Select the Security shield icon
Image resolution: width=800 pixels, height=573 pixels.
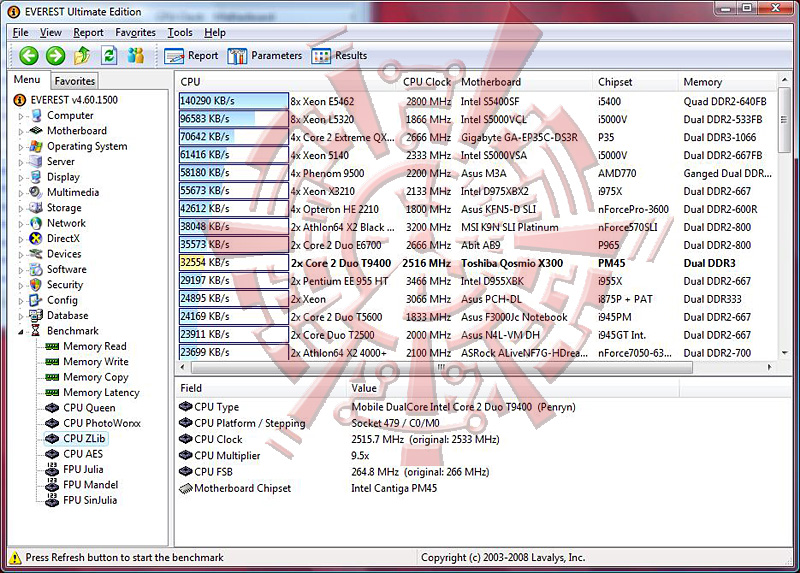tap(36, 284)
